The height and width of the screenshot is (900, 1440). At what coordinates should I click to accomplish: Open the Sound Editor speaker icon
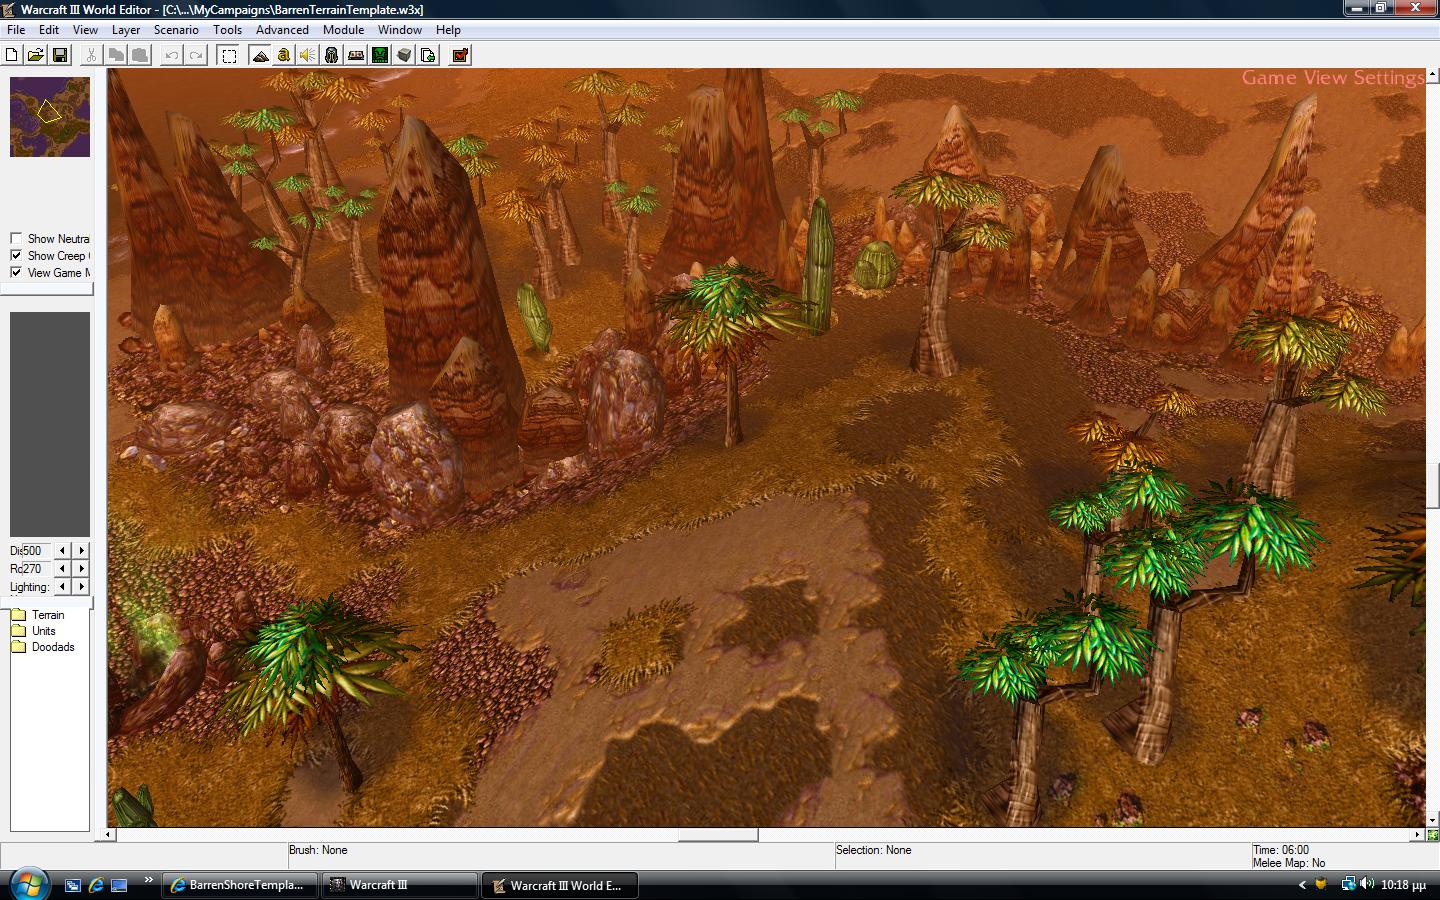click(308, 55)
